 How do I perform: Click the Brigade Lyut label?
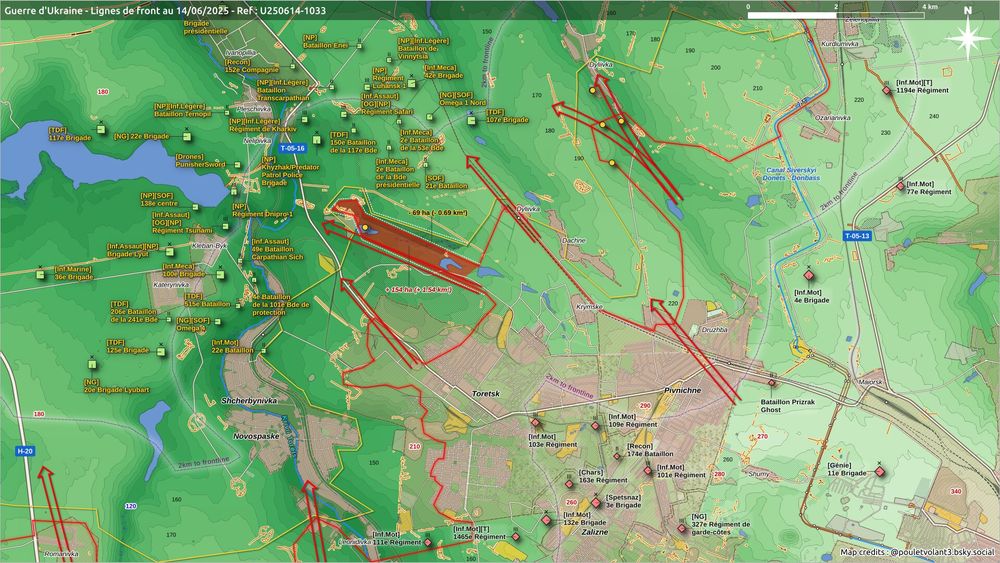tap(133, 250)
